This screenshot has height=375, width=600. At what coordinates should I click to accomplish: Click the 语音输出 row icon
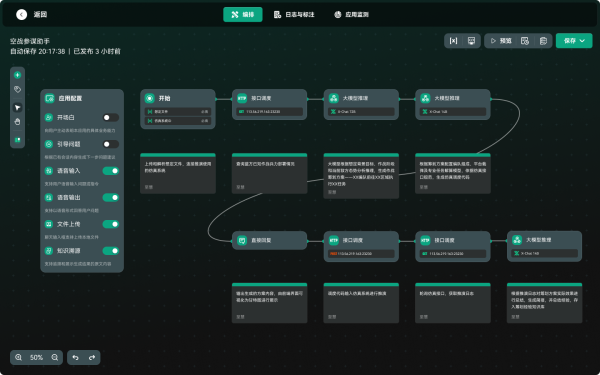click(x=49, y=197)
